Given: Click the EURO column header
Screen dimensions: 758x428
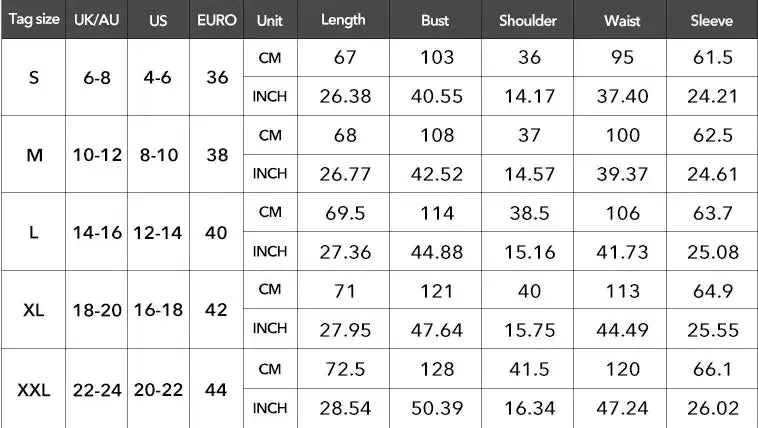Looking at the screenshot, I should [x=217, y=20].
